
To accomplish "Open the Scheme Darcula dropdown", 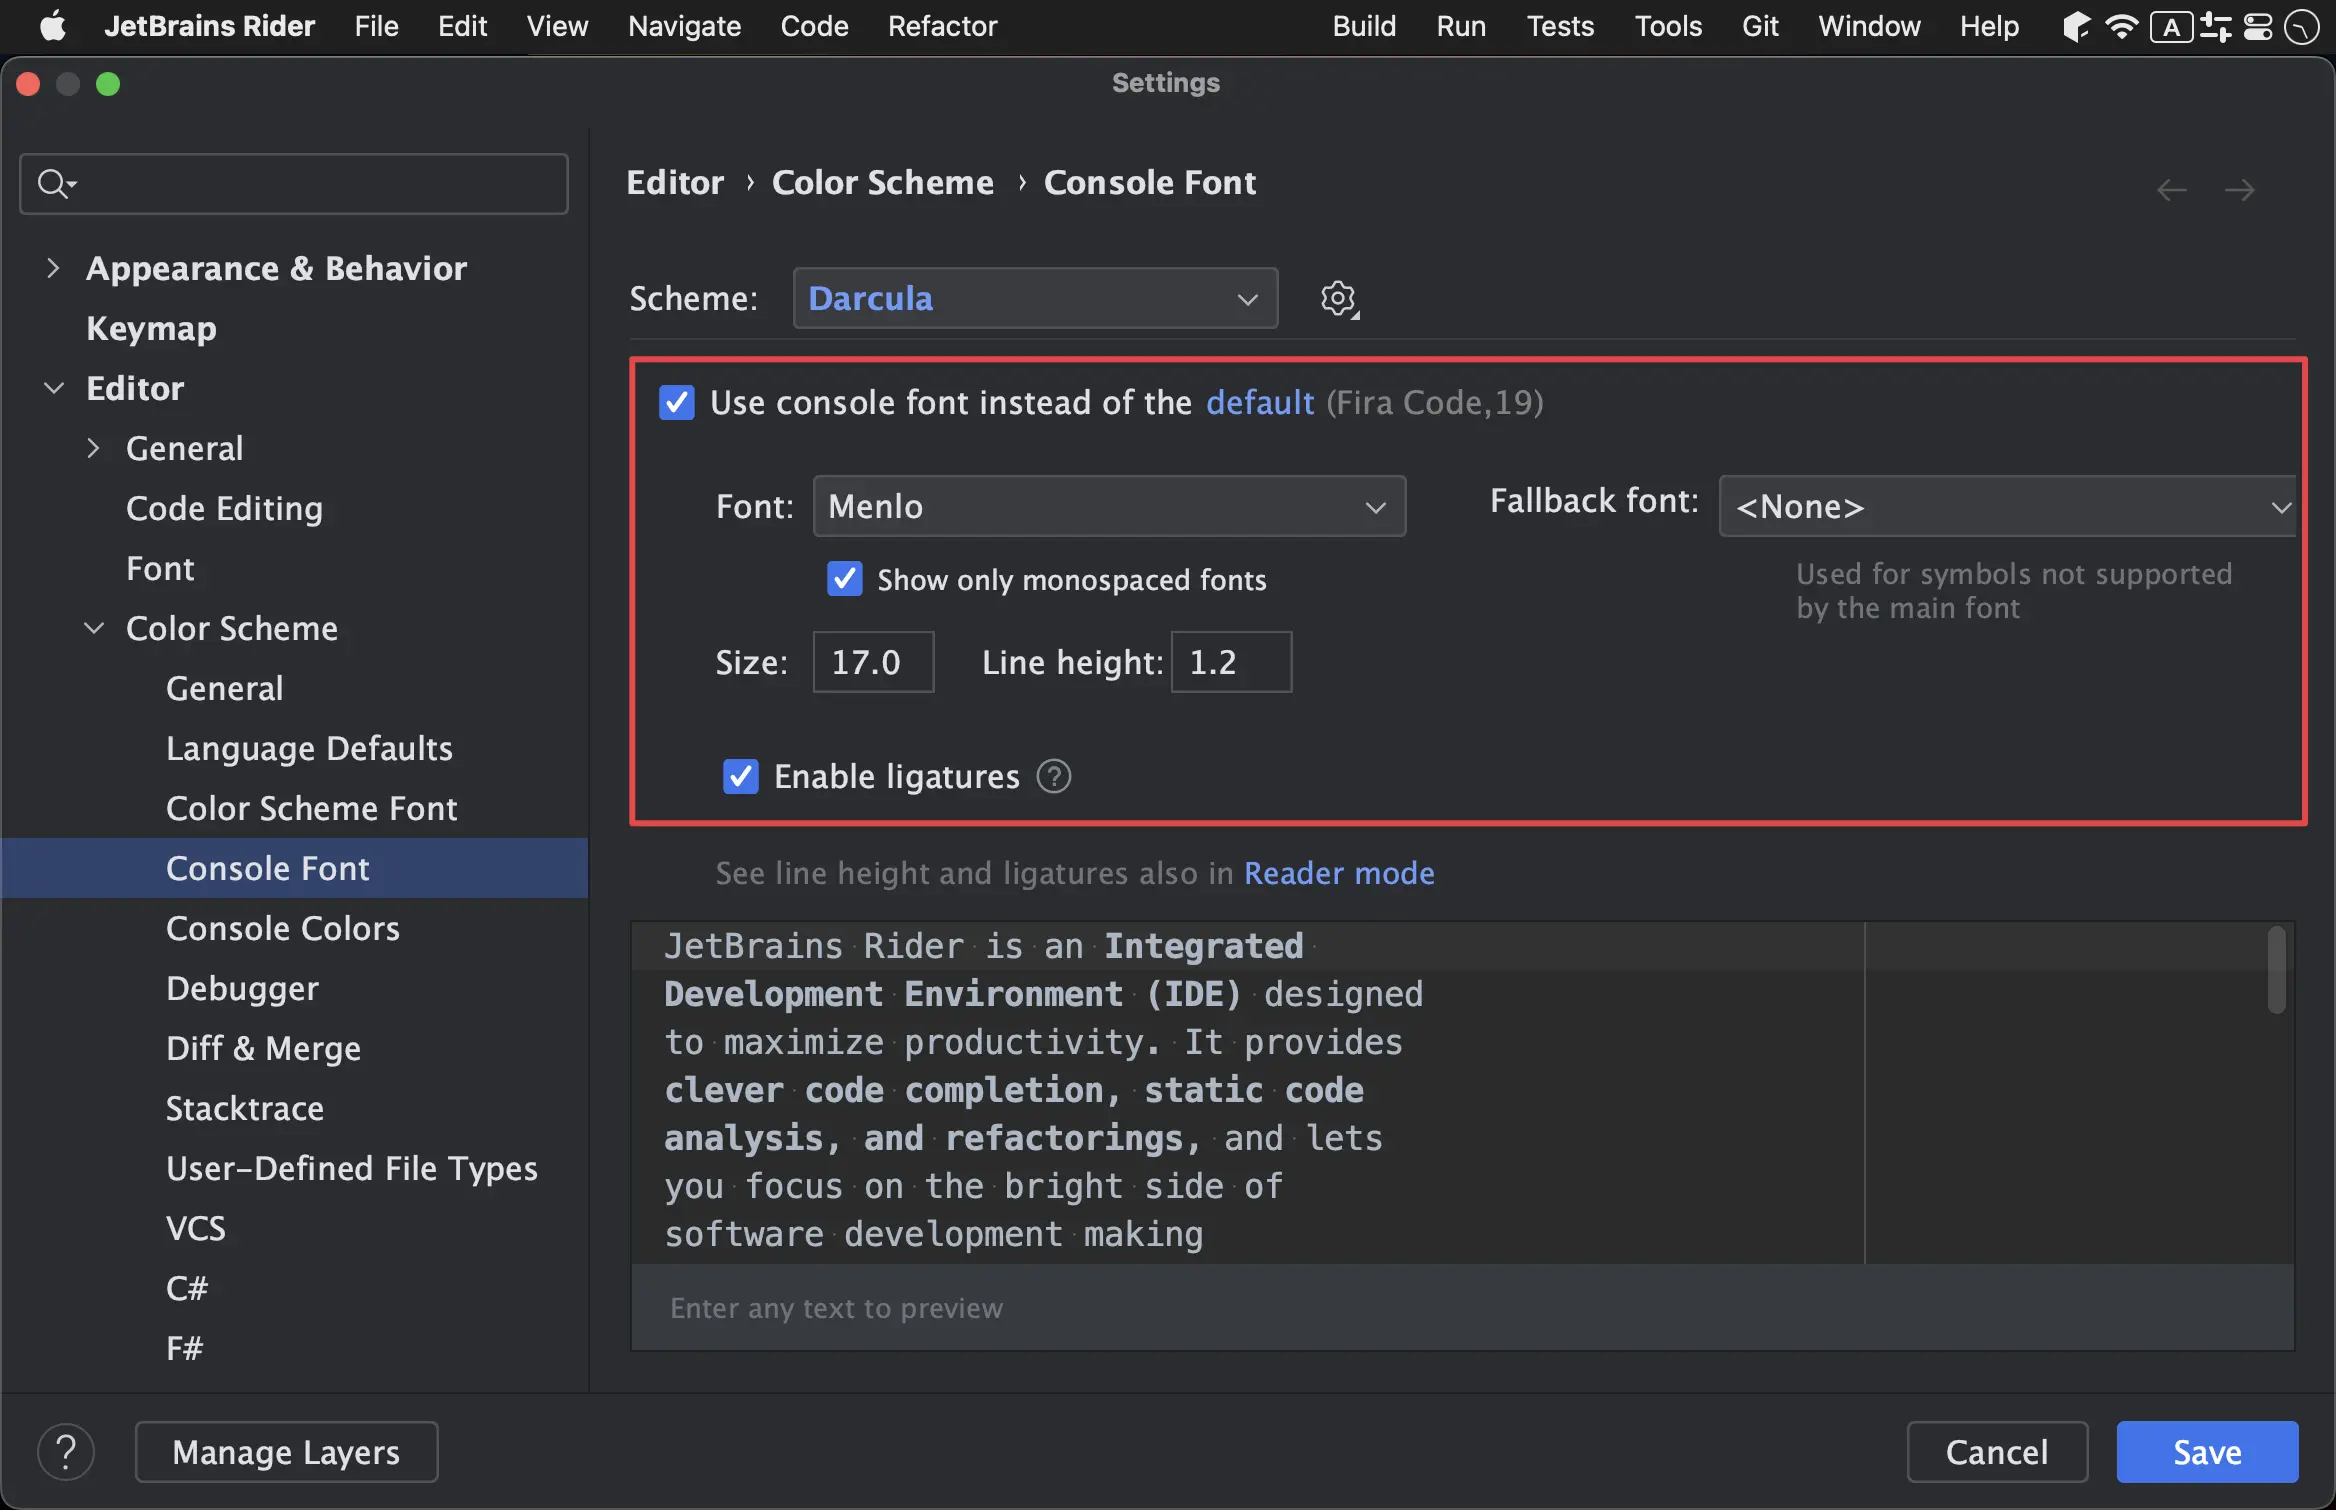I will pos(1035,298).
